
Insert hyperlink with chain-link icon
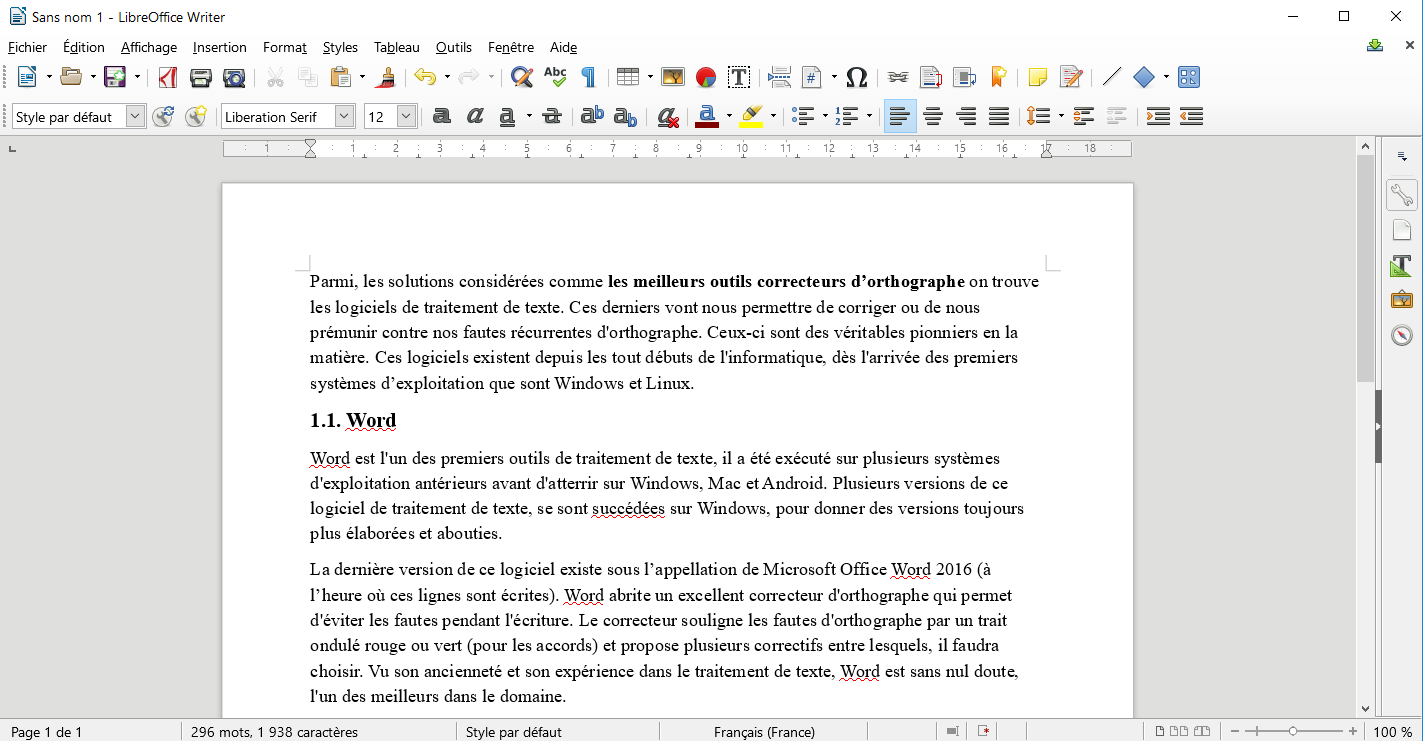tap(898, 77)
